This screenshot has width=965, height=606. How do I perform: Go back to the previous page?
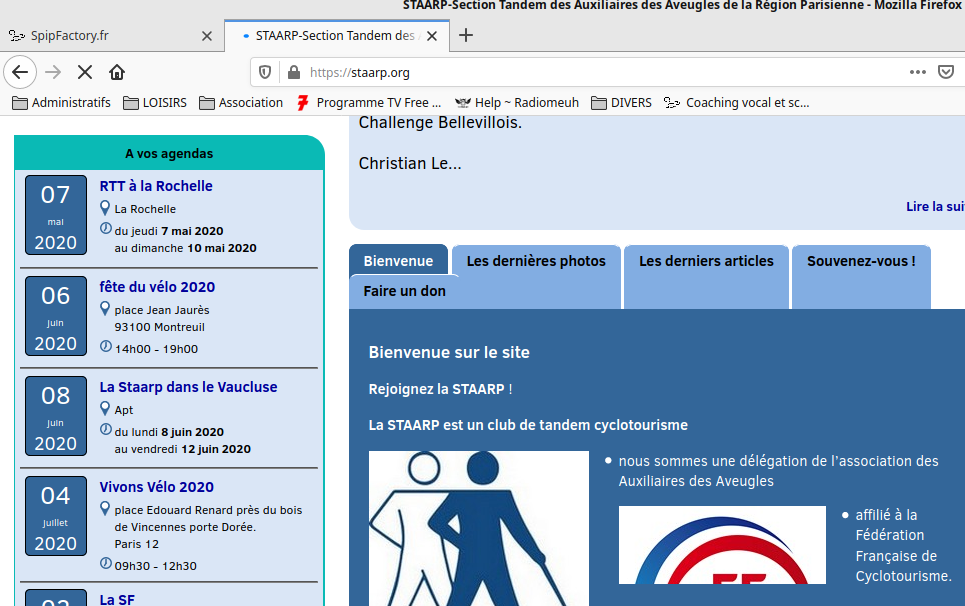(20, 73)
